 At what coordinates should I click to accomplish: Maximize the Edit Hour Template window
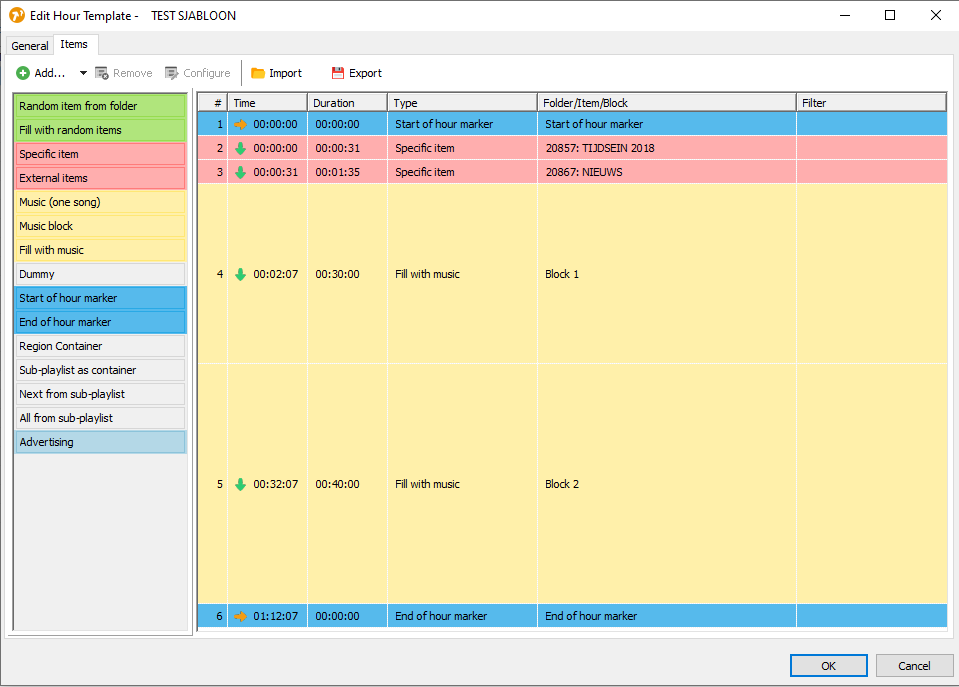(890, 15)
